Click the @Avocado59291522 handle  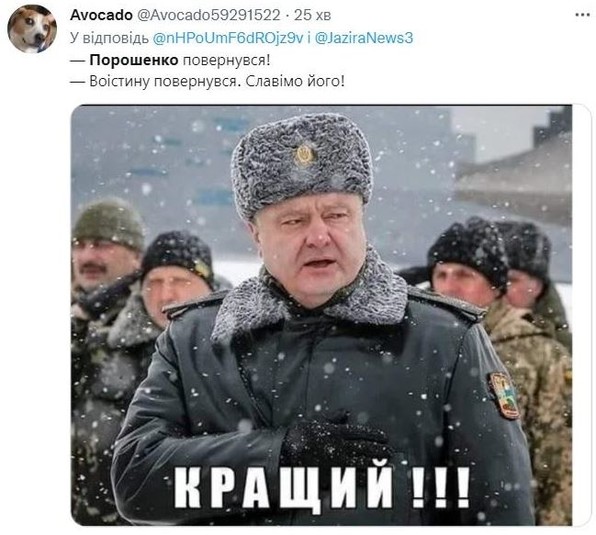point(208,15)
